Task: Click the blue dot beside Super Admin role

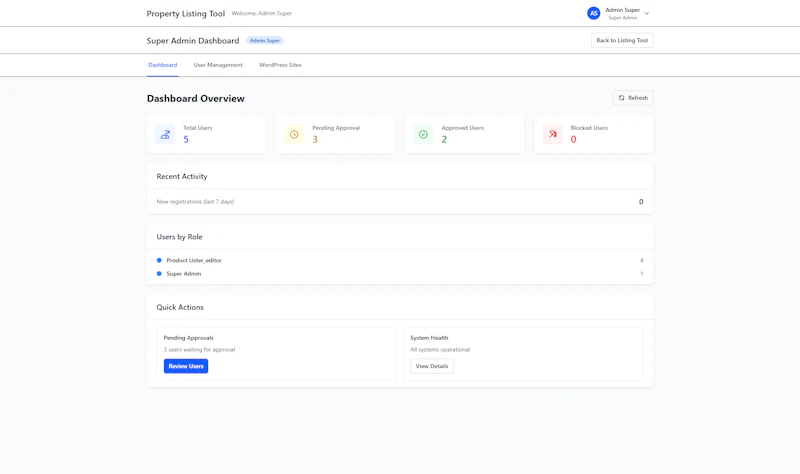Action: [159, 273]
